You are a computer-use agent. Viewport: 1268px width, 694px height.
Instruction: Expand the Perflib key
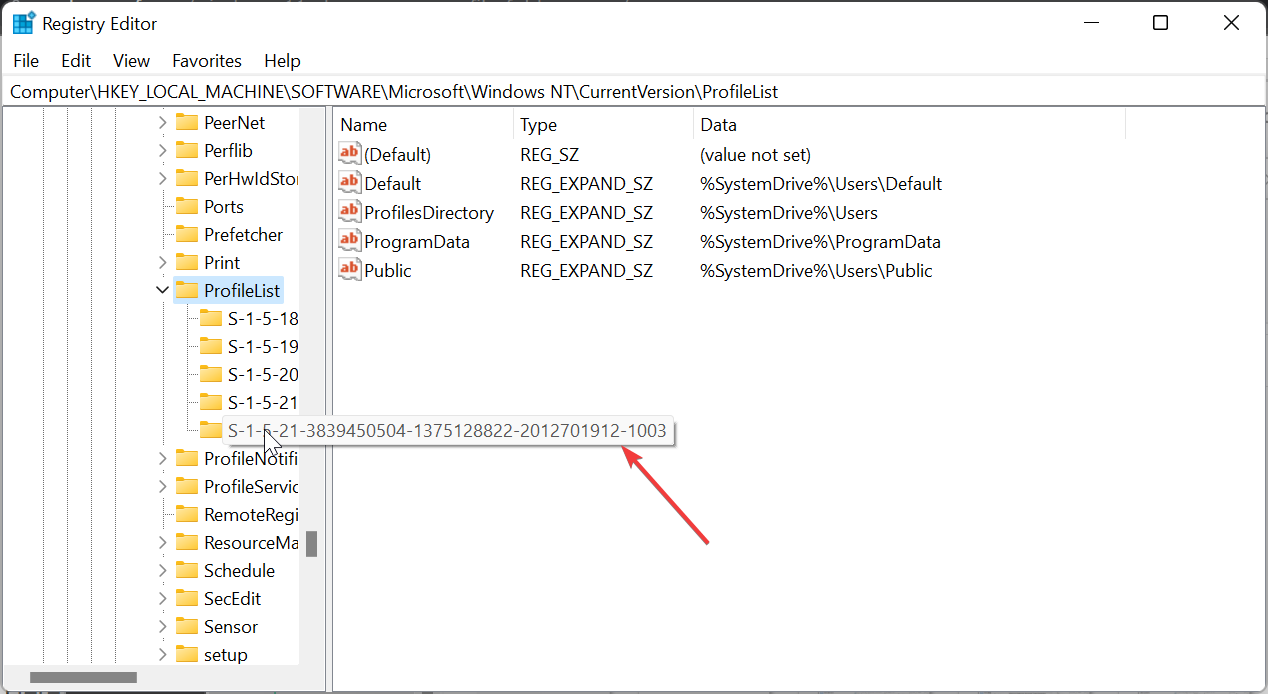163,151
